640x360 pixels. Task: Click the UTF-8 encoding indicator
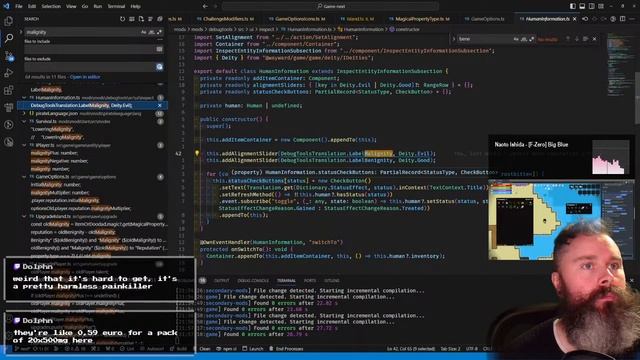[x=471, y=349]
